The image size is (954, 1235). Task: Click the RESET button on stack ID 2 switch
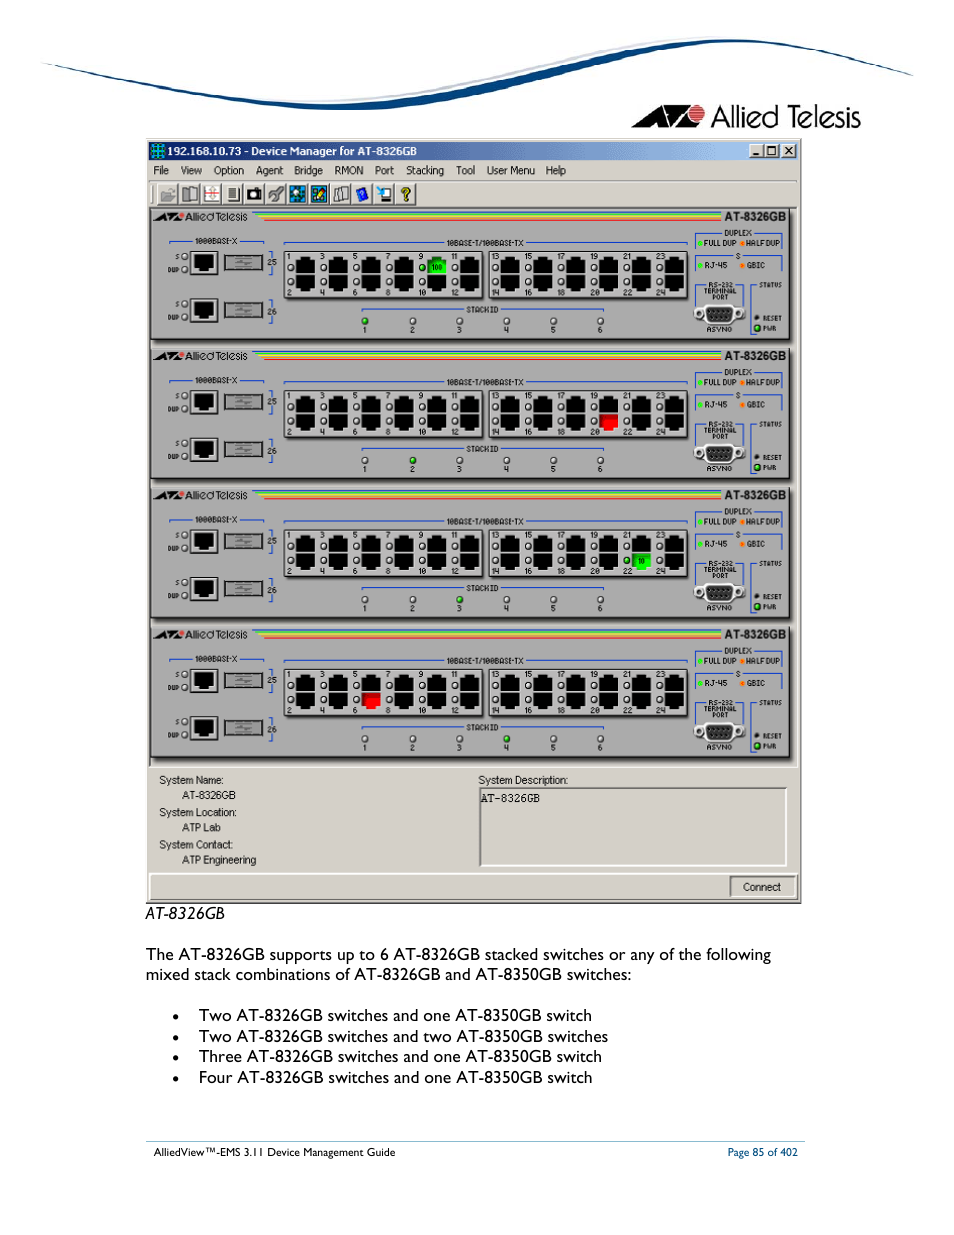click(x=757, y=457)
